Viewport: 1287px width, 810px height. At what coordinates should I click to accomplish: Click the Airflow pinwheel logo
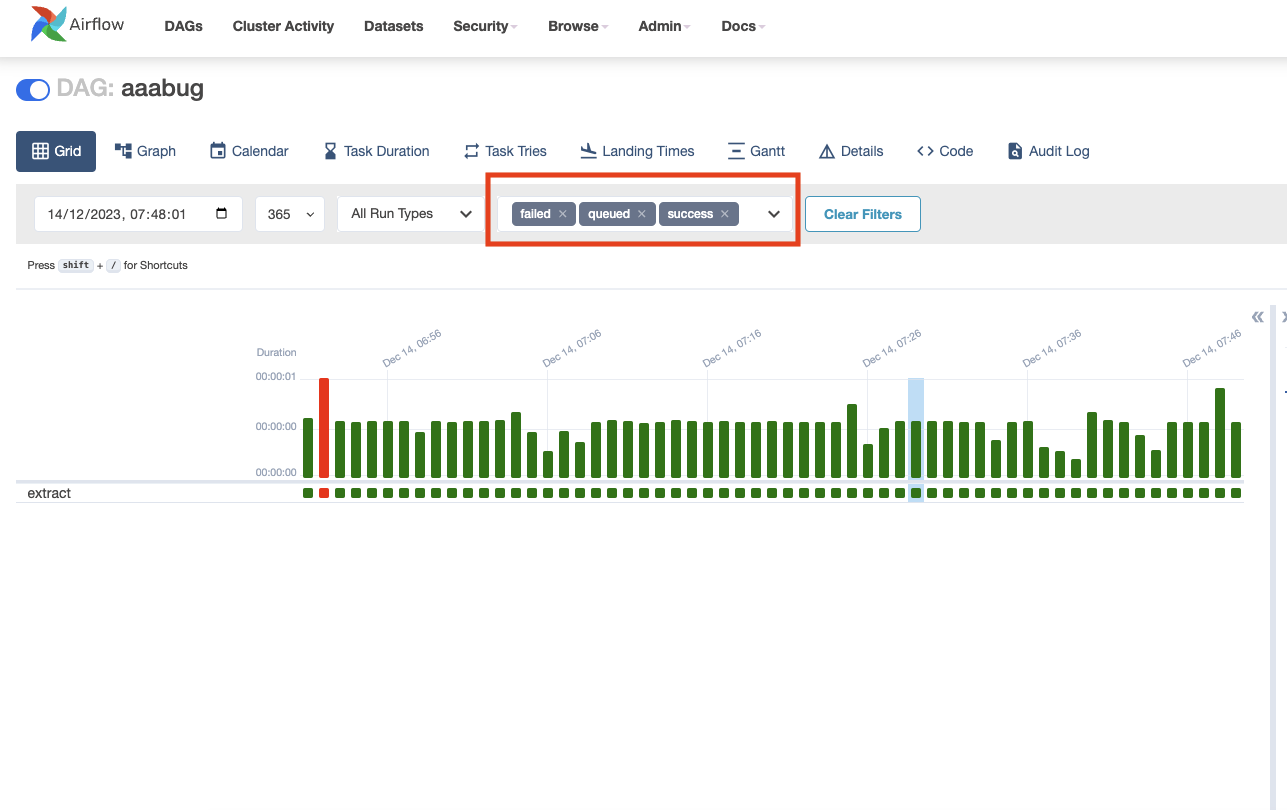48,25
